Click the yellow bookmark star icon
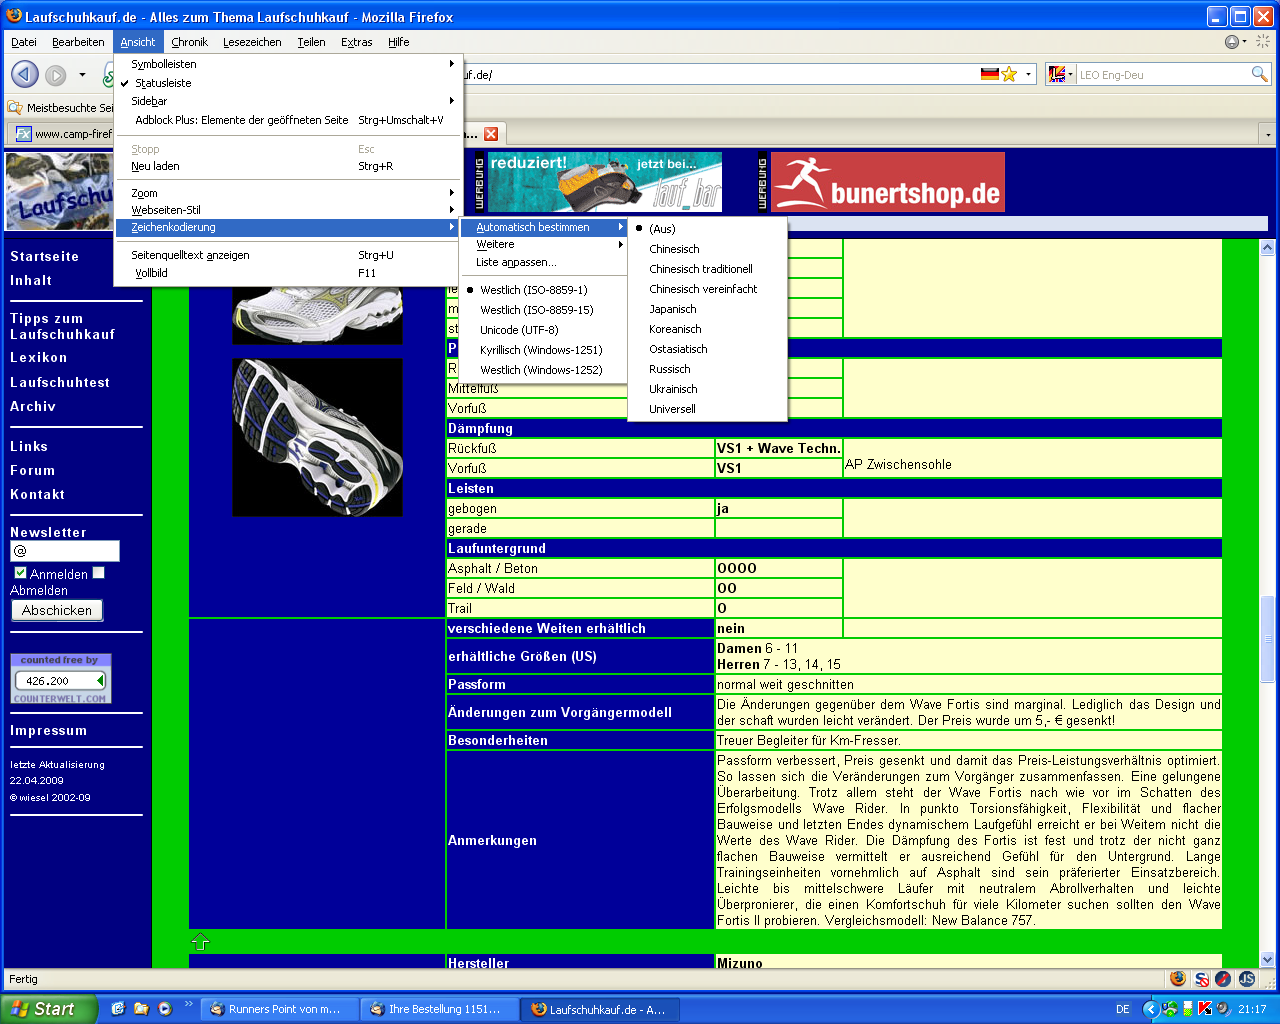Image resolution: width=1280 pixels, height=1024 pixels. pos(1010,74)
